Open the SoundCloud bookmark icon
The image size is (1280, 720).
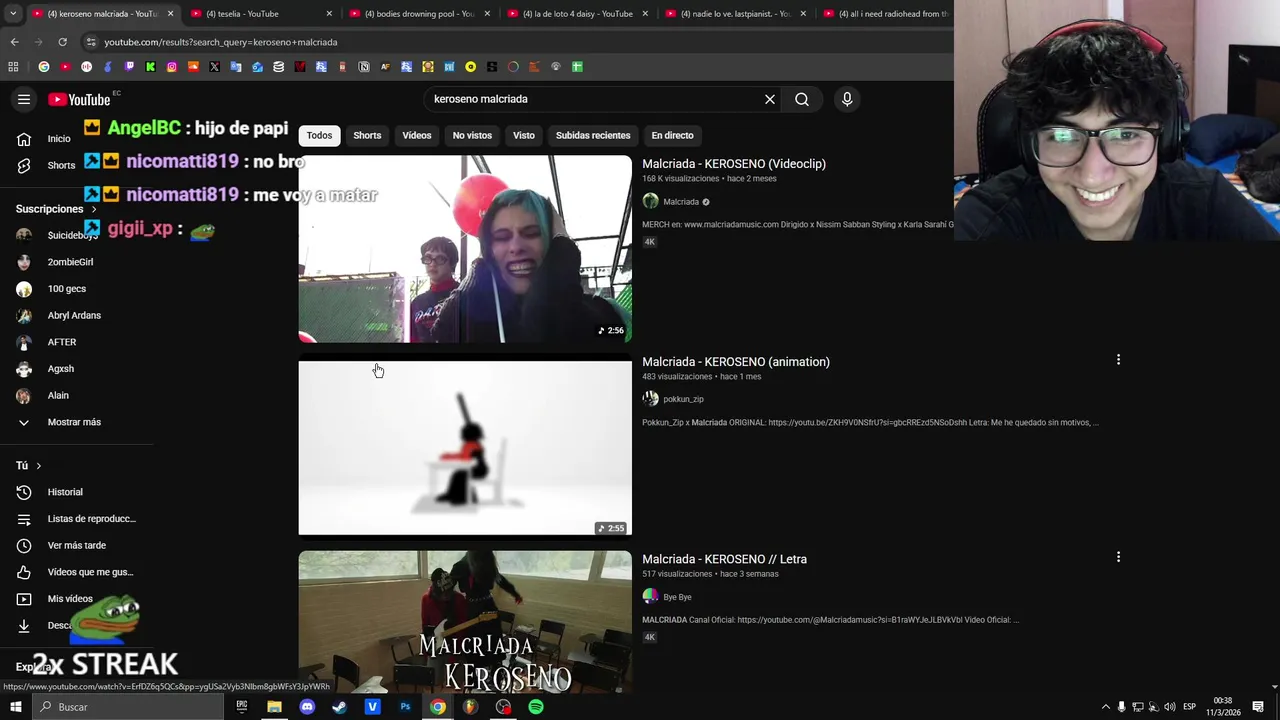[193, 67]
